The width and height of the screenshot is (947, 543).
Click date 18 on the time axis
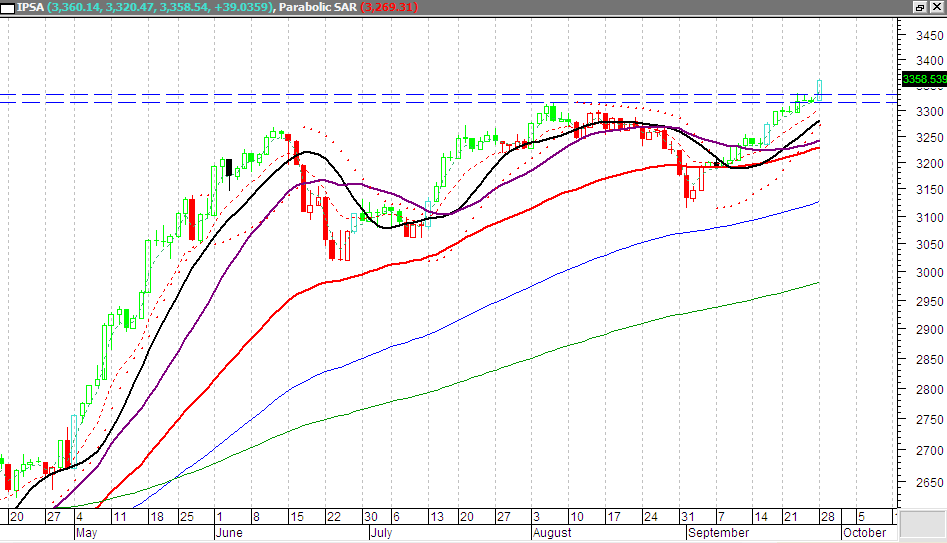pyautogui.click(x=157, y=517)
